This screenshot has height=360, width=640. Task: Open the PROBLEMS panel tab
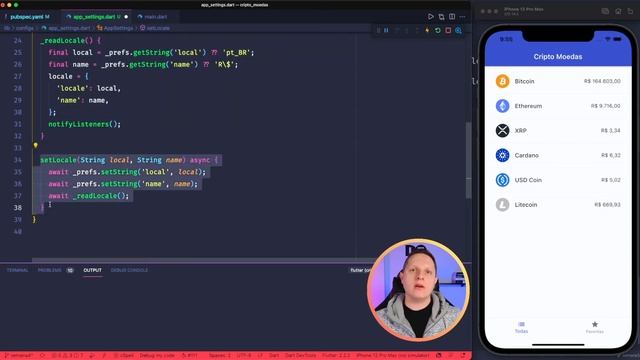pos(49,270)
